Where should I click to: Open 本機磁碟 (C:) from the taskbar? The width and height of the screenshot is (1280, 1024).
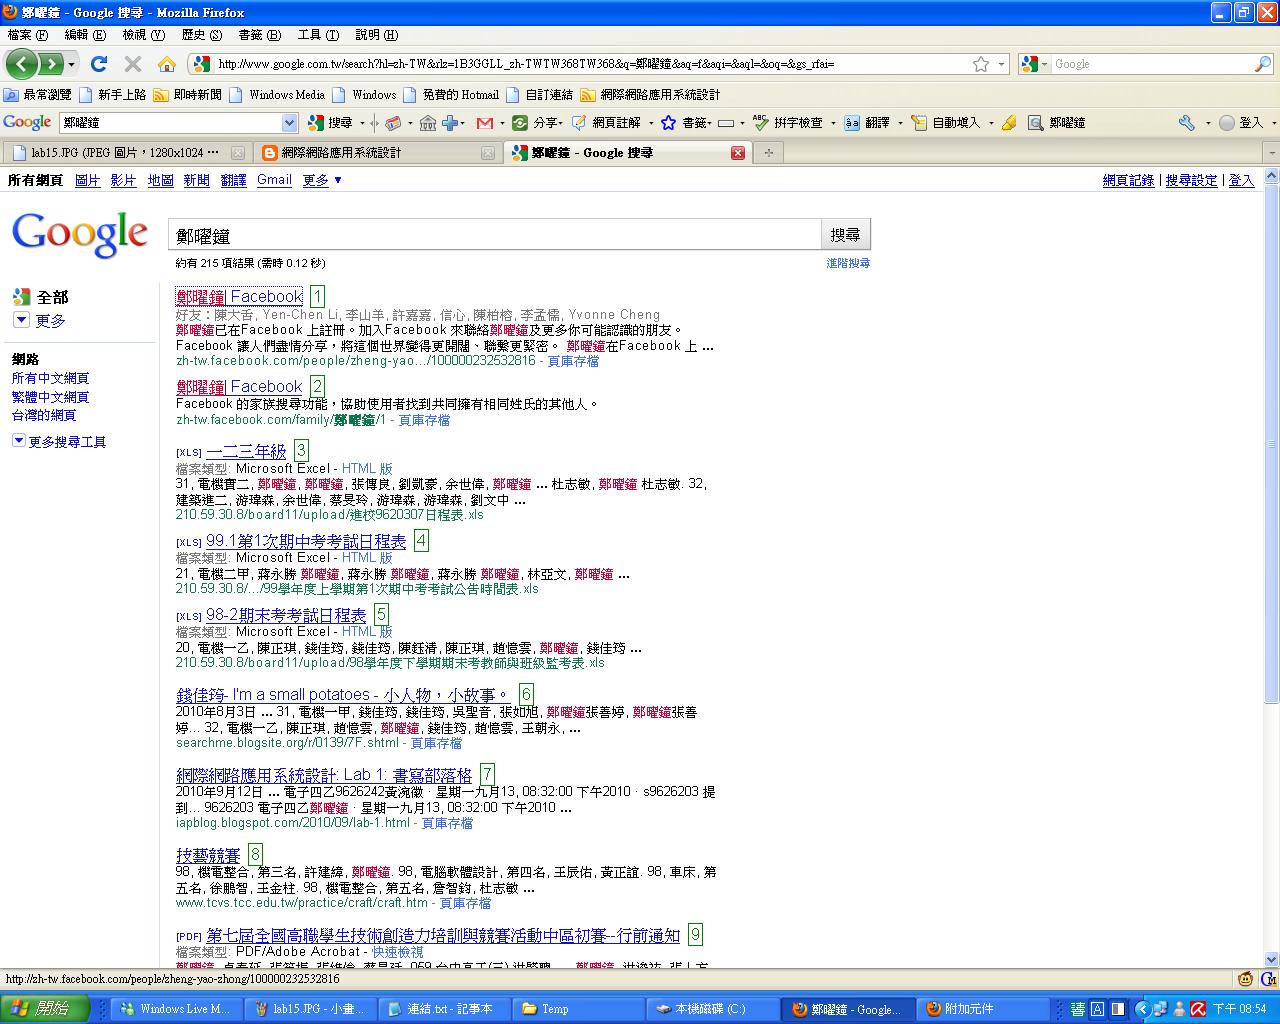(710, 1009)
